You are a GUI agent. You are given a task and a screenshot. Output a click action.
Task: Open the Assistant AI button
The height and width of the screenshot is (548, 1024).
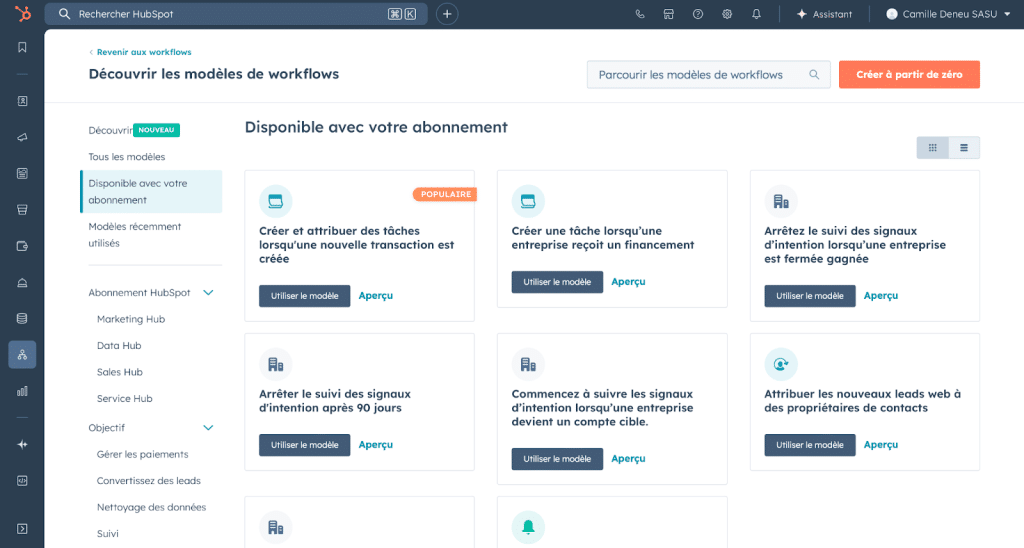(824, 14)
